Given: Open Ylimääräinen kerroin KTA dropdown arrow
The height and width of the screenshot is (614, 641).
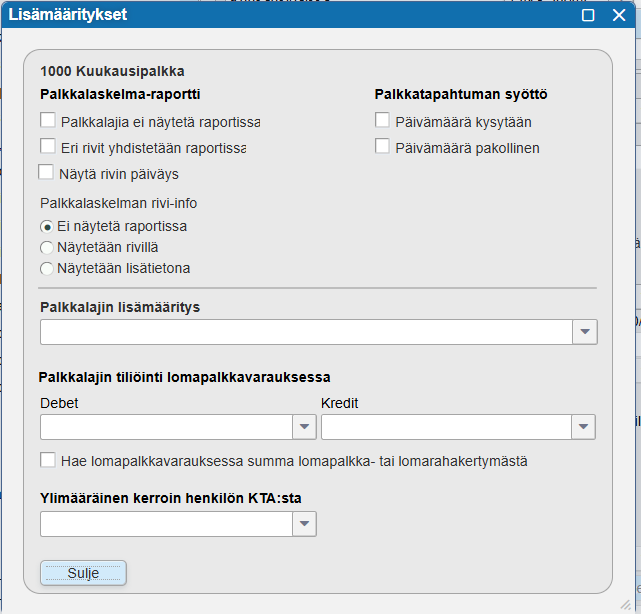Looking at the screenshot, I should pyautogui.click(x=304, y=524).
